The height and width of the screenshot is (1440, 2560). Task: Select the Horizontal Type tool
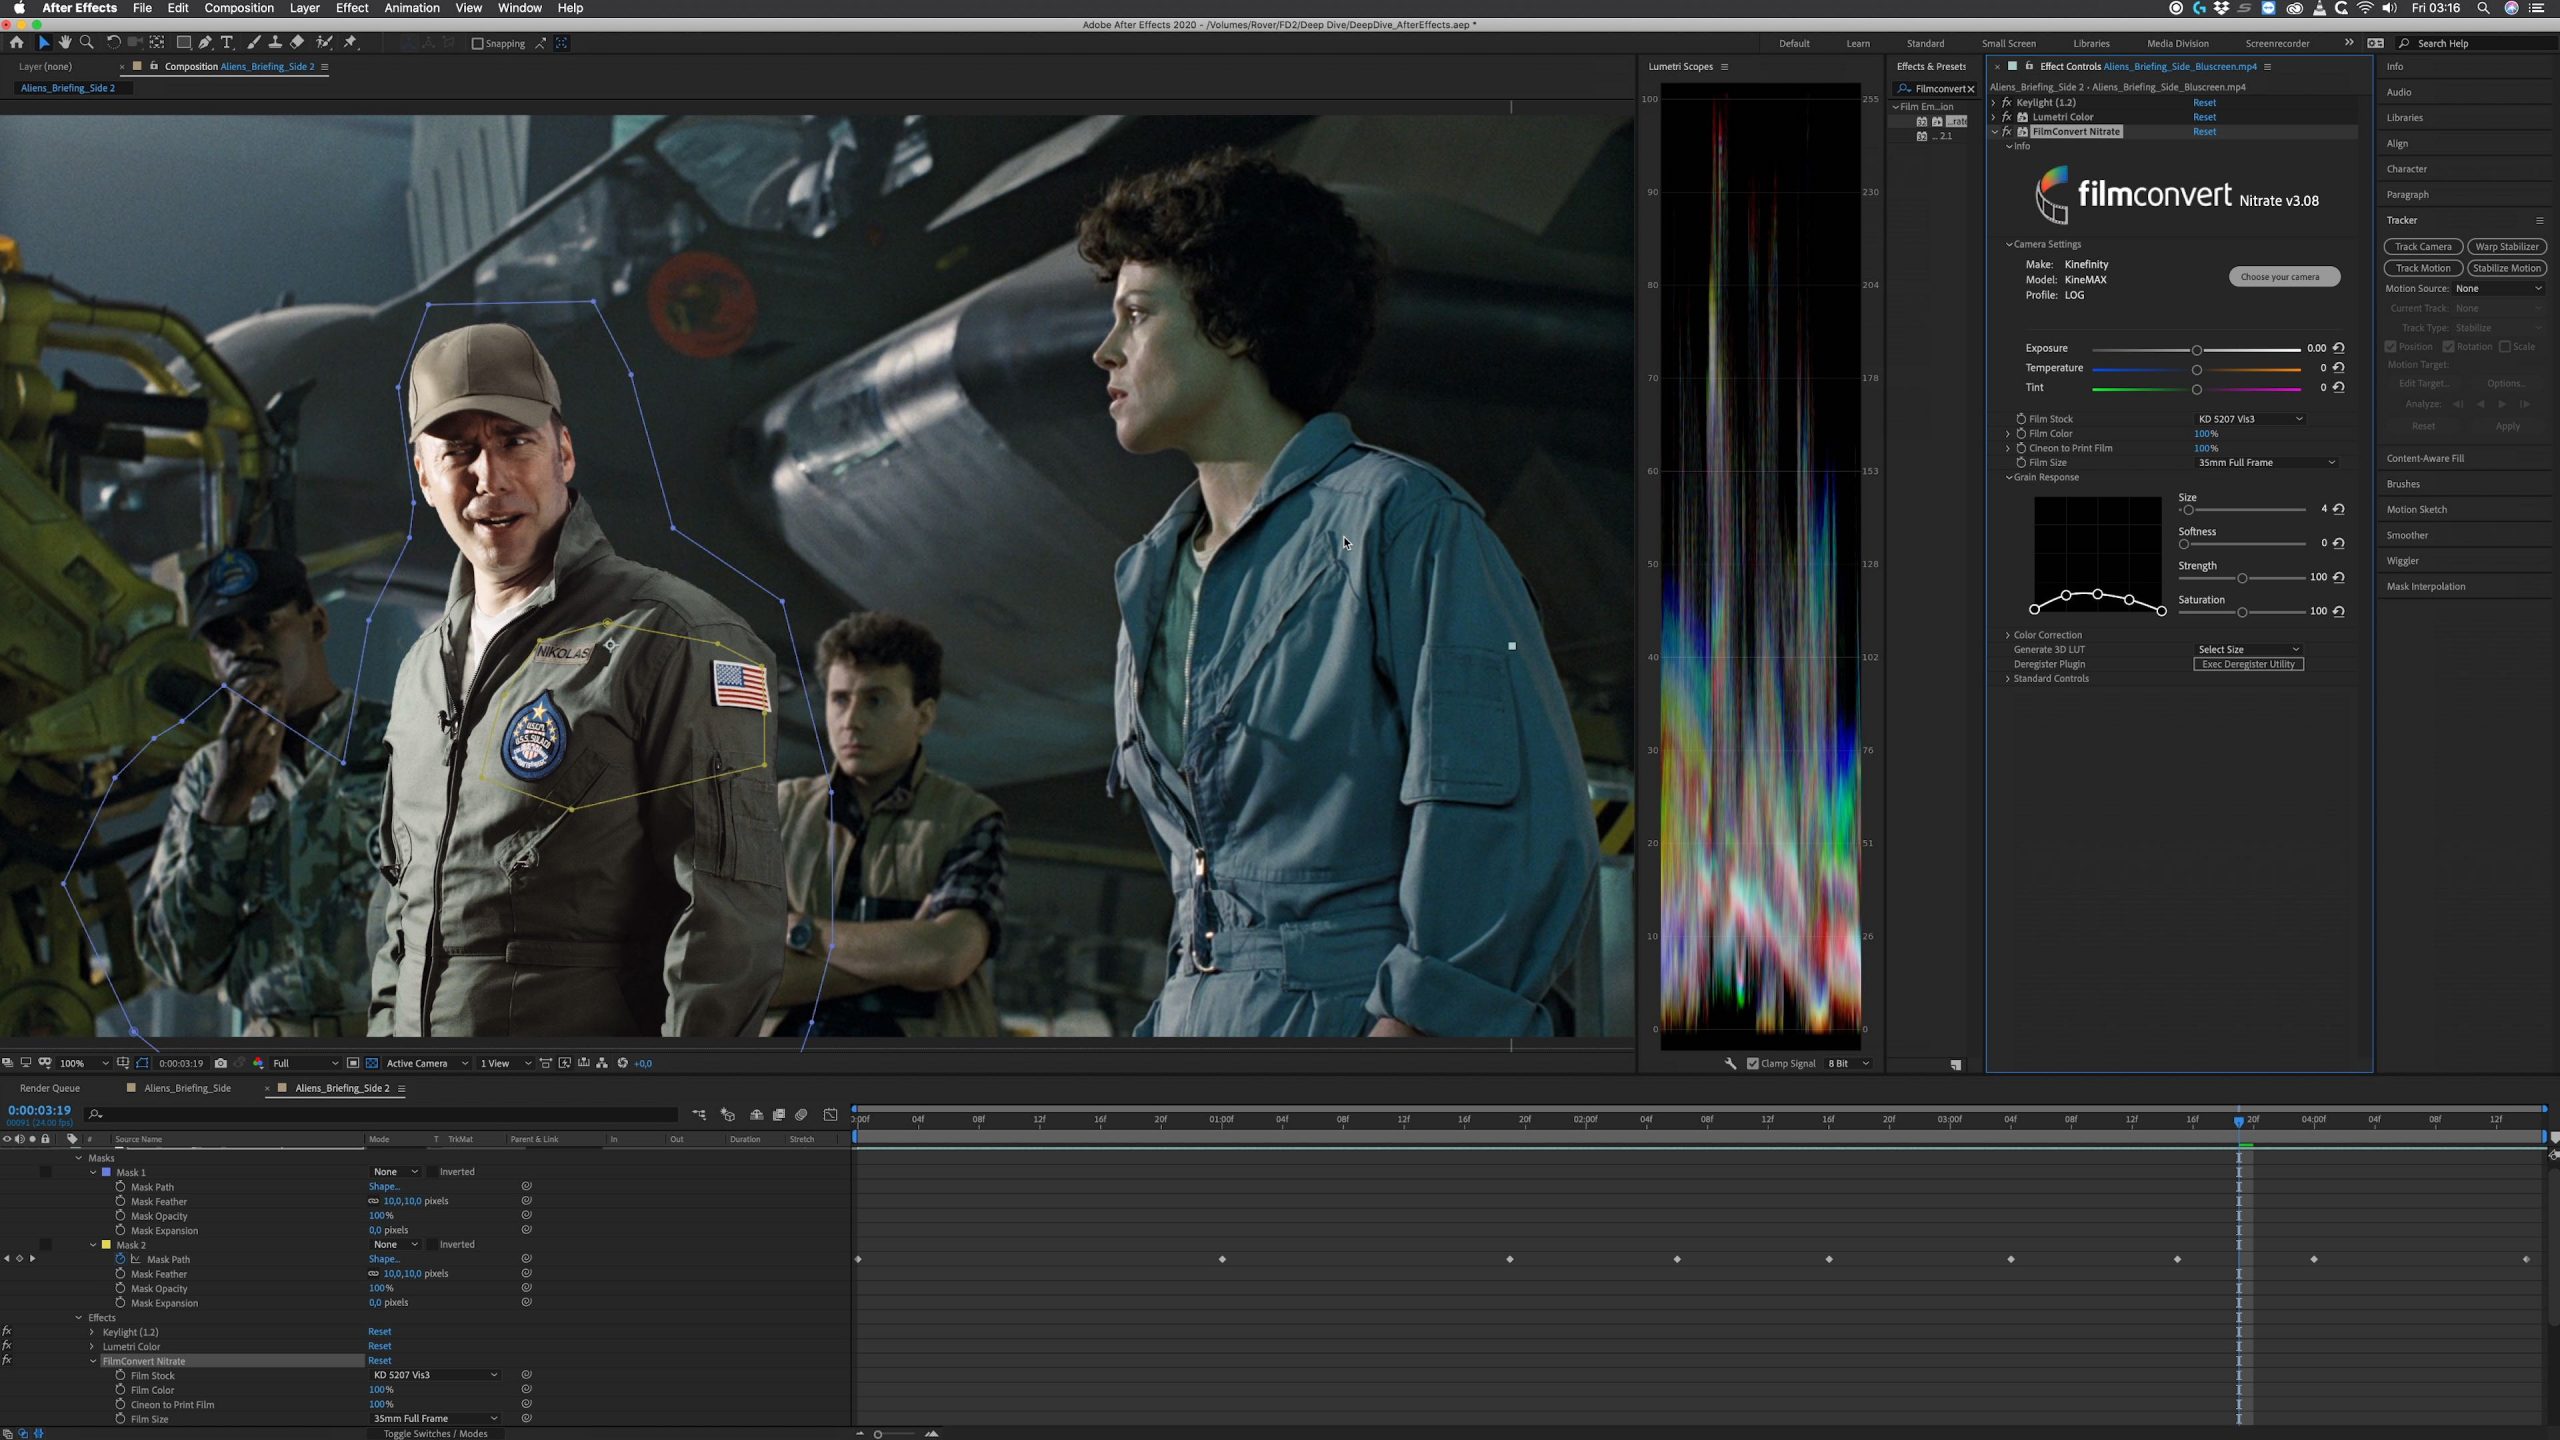tap(227, 43)
